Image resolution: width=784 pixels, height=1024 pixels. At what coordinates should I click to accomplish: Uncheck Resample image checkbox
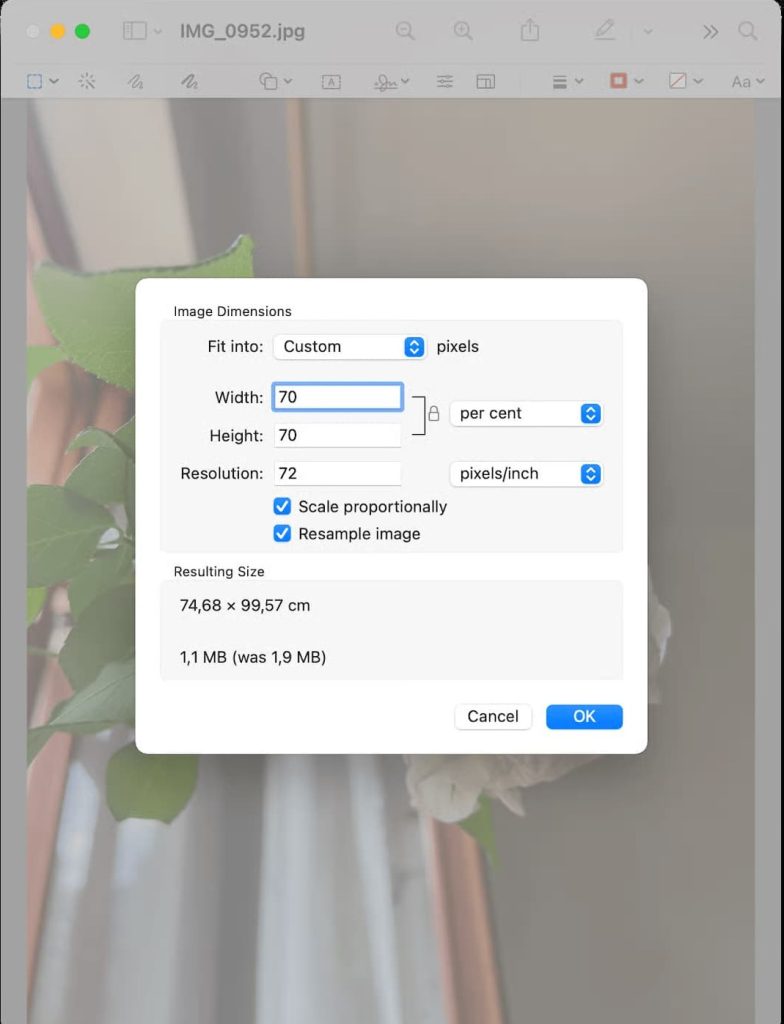(282, 534)
